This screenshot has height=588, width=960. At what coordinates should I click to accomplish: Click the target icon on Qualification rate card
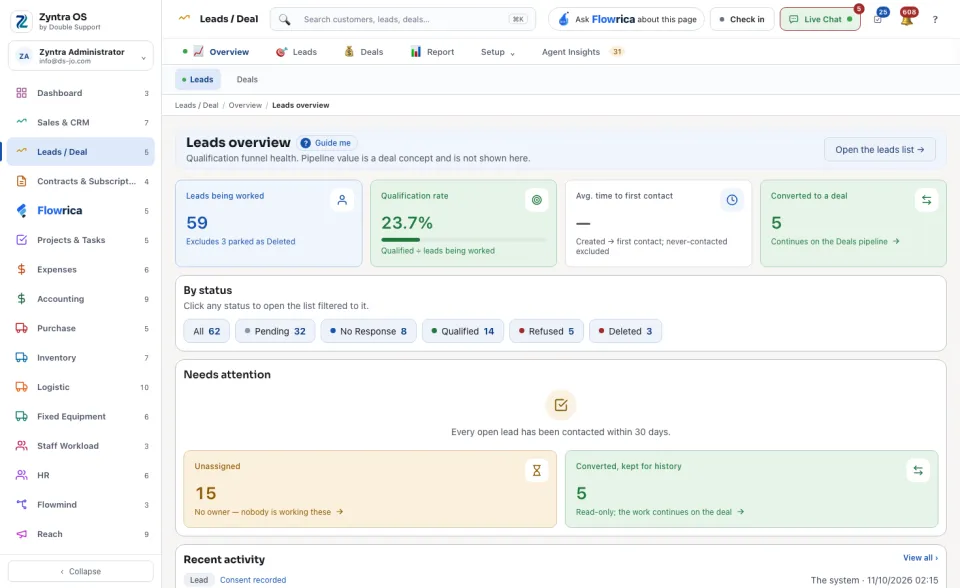coord(537,200)
